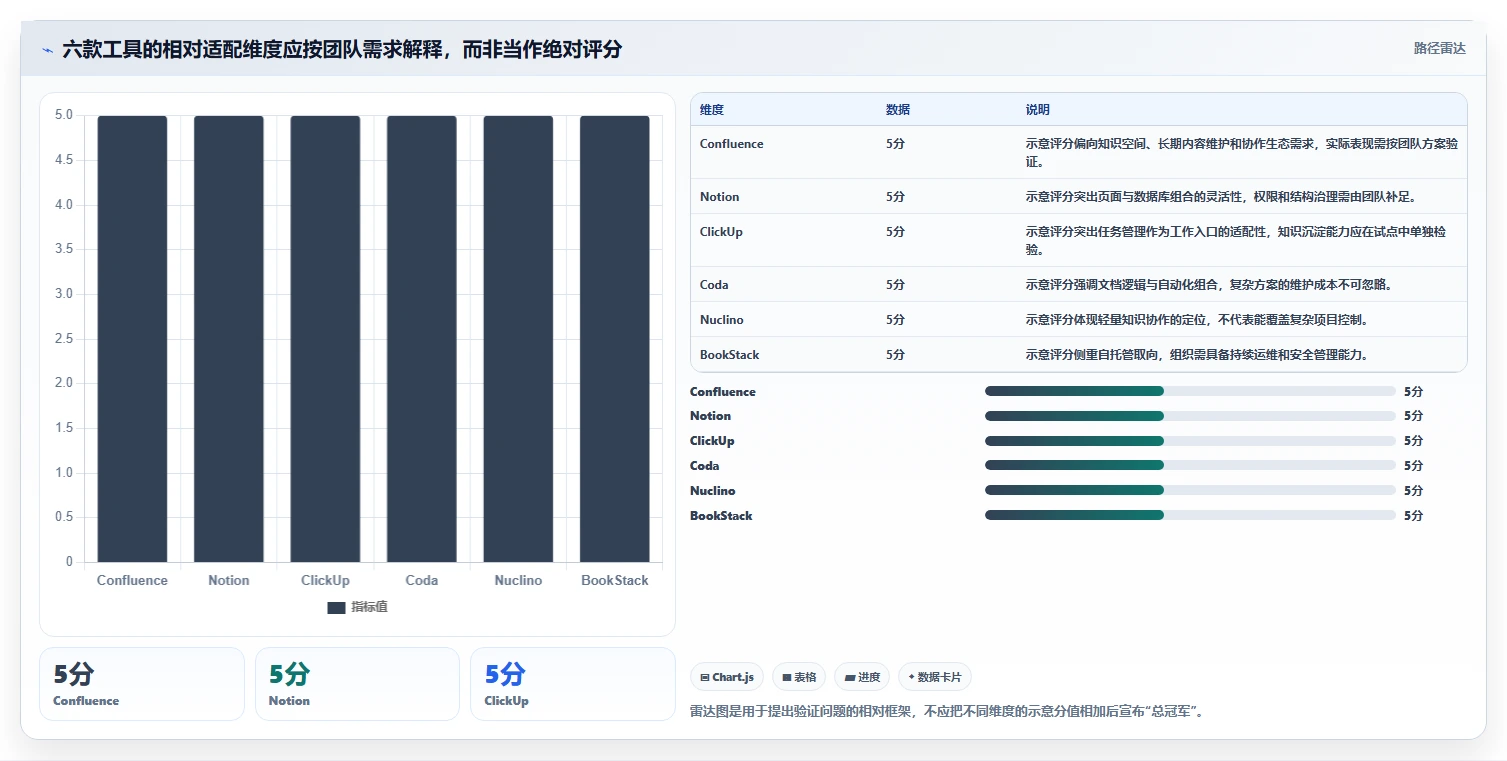This screenshot has width=1507, height=761.
Task: Click the Nuclino progress bar
Action: coord(1190,490)
